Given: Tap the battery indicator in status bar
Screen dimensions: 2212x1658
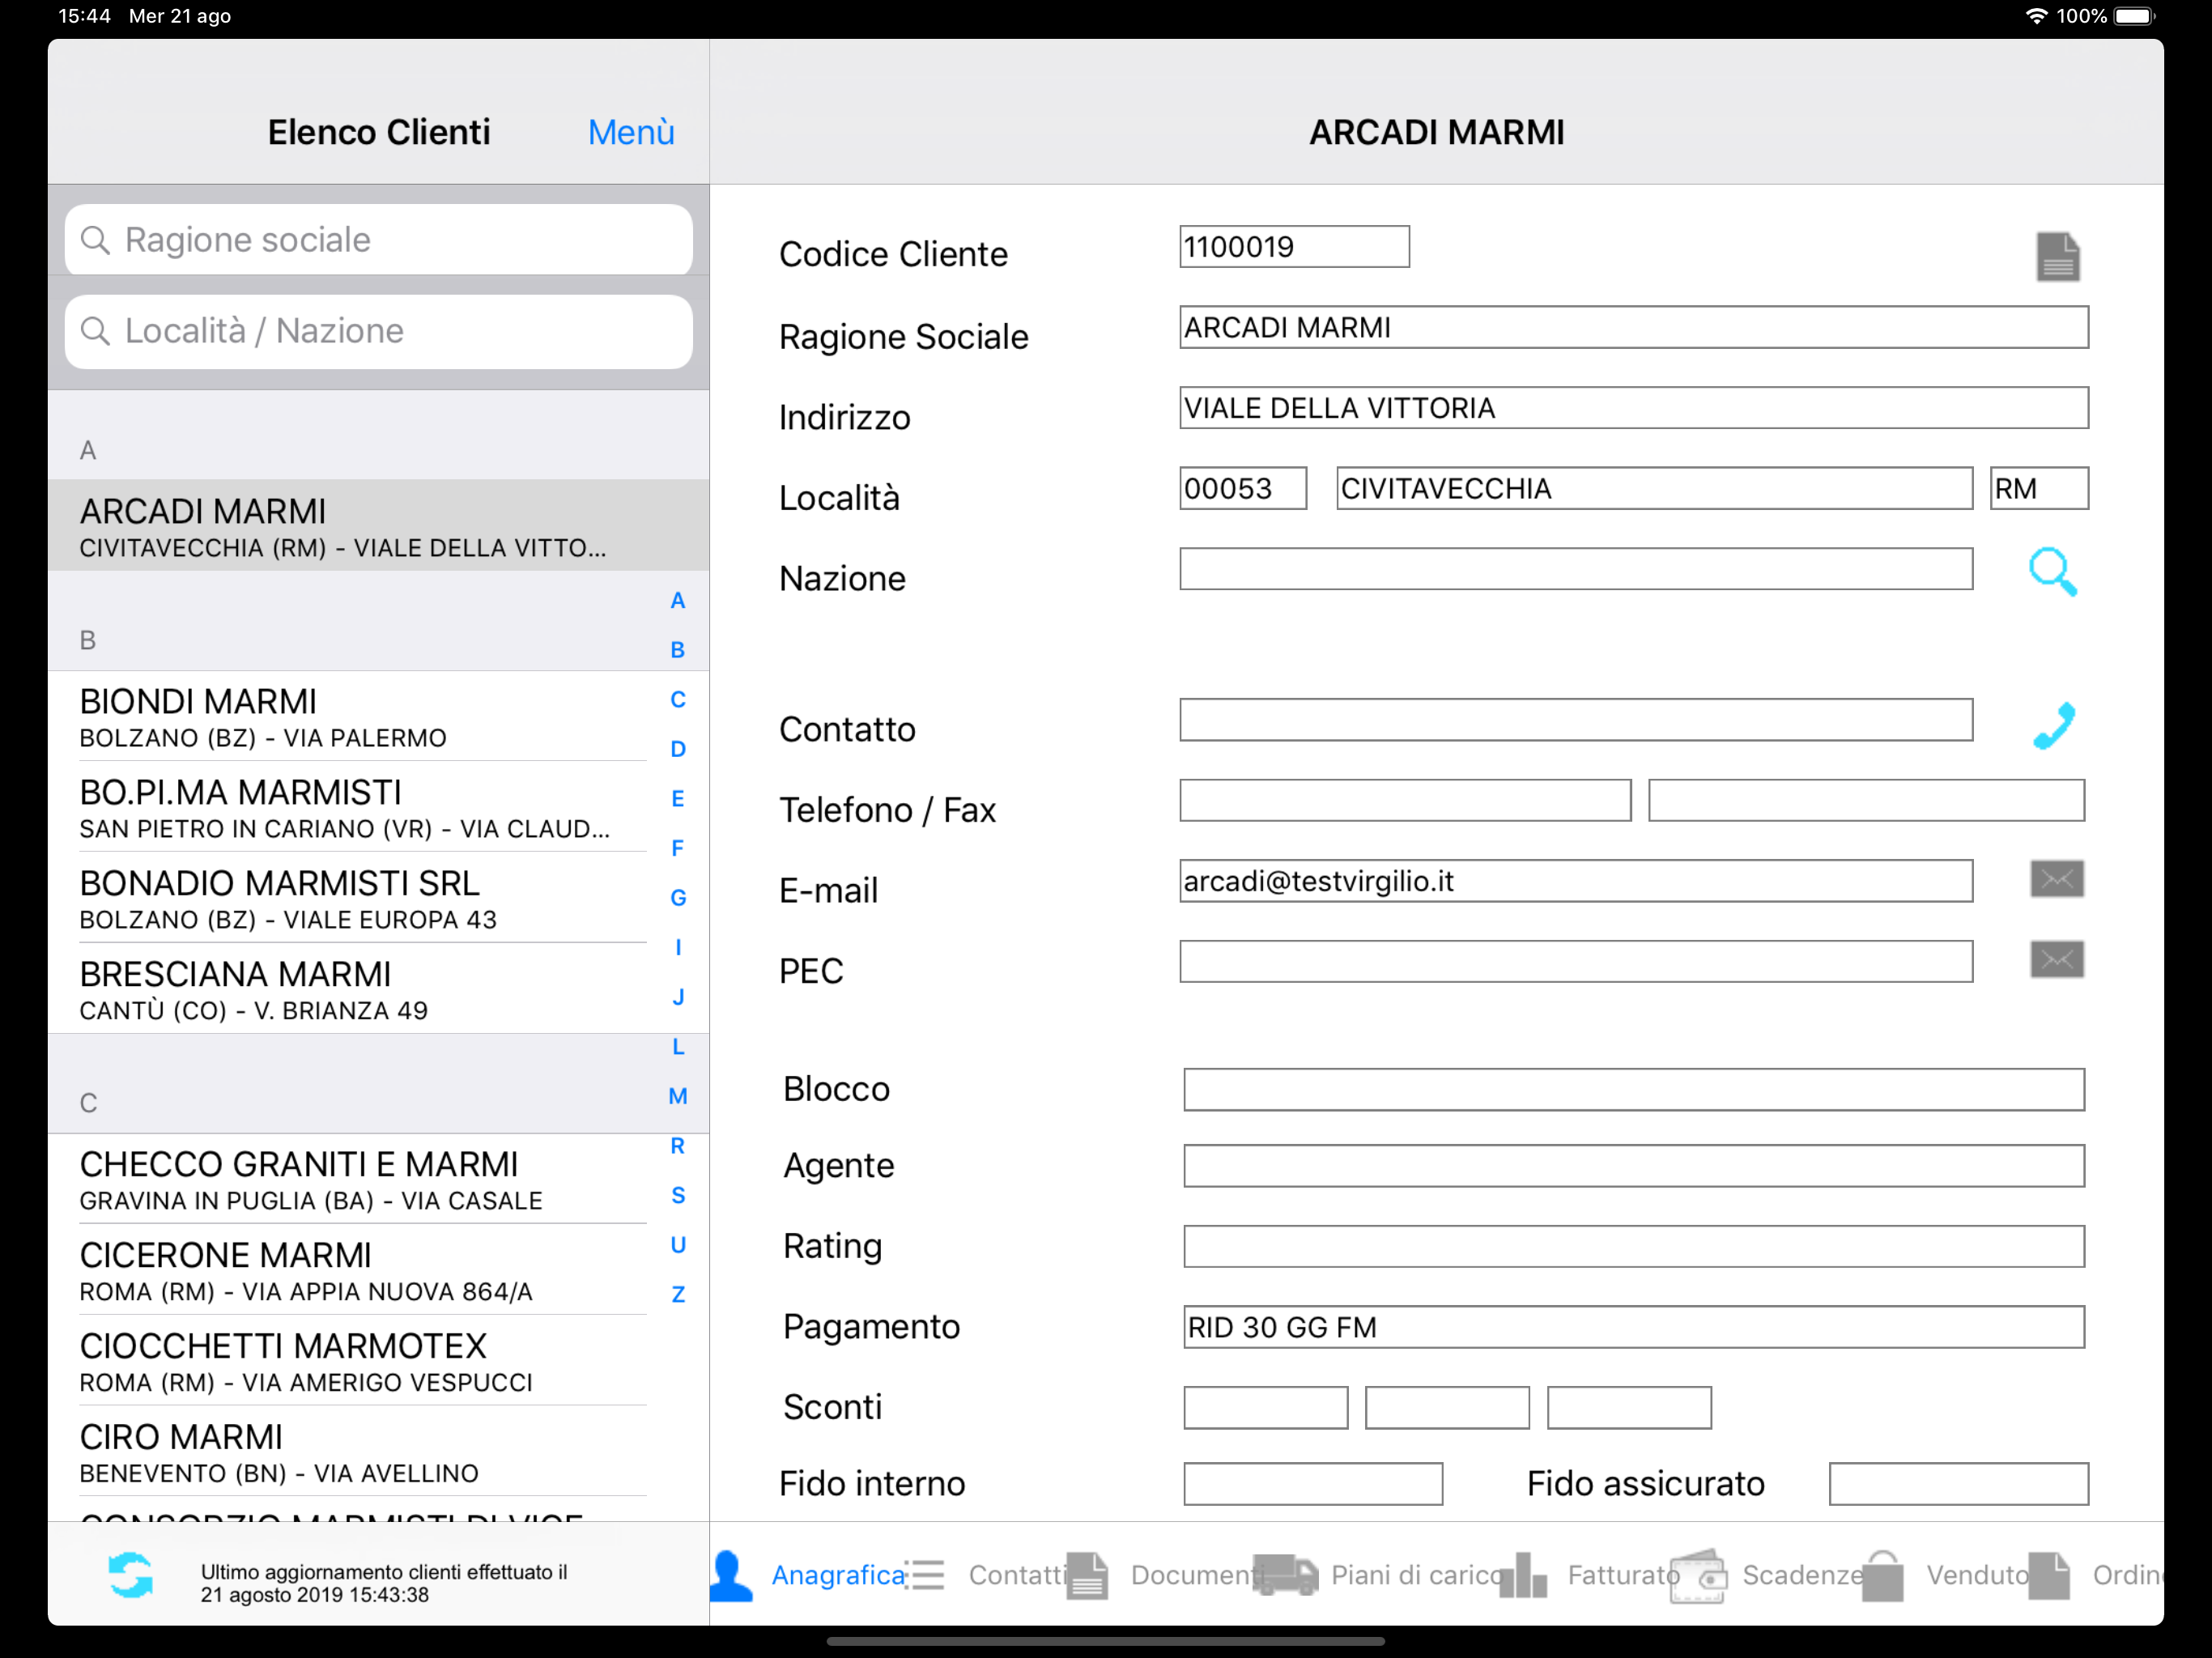Looking at the screenshot, I should click(2134, 16).
